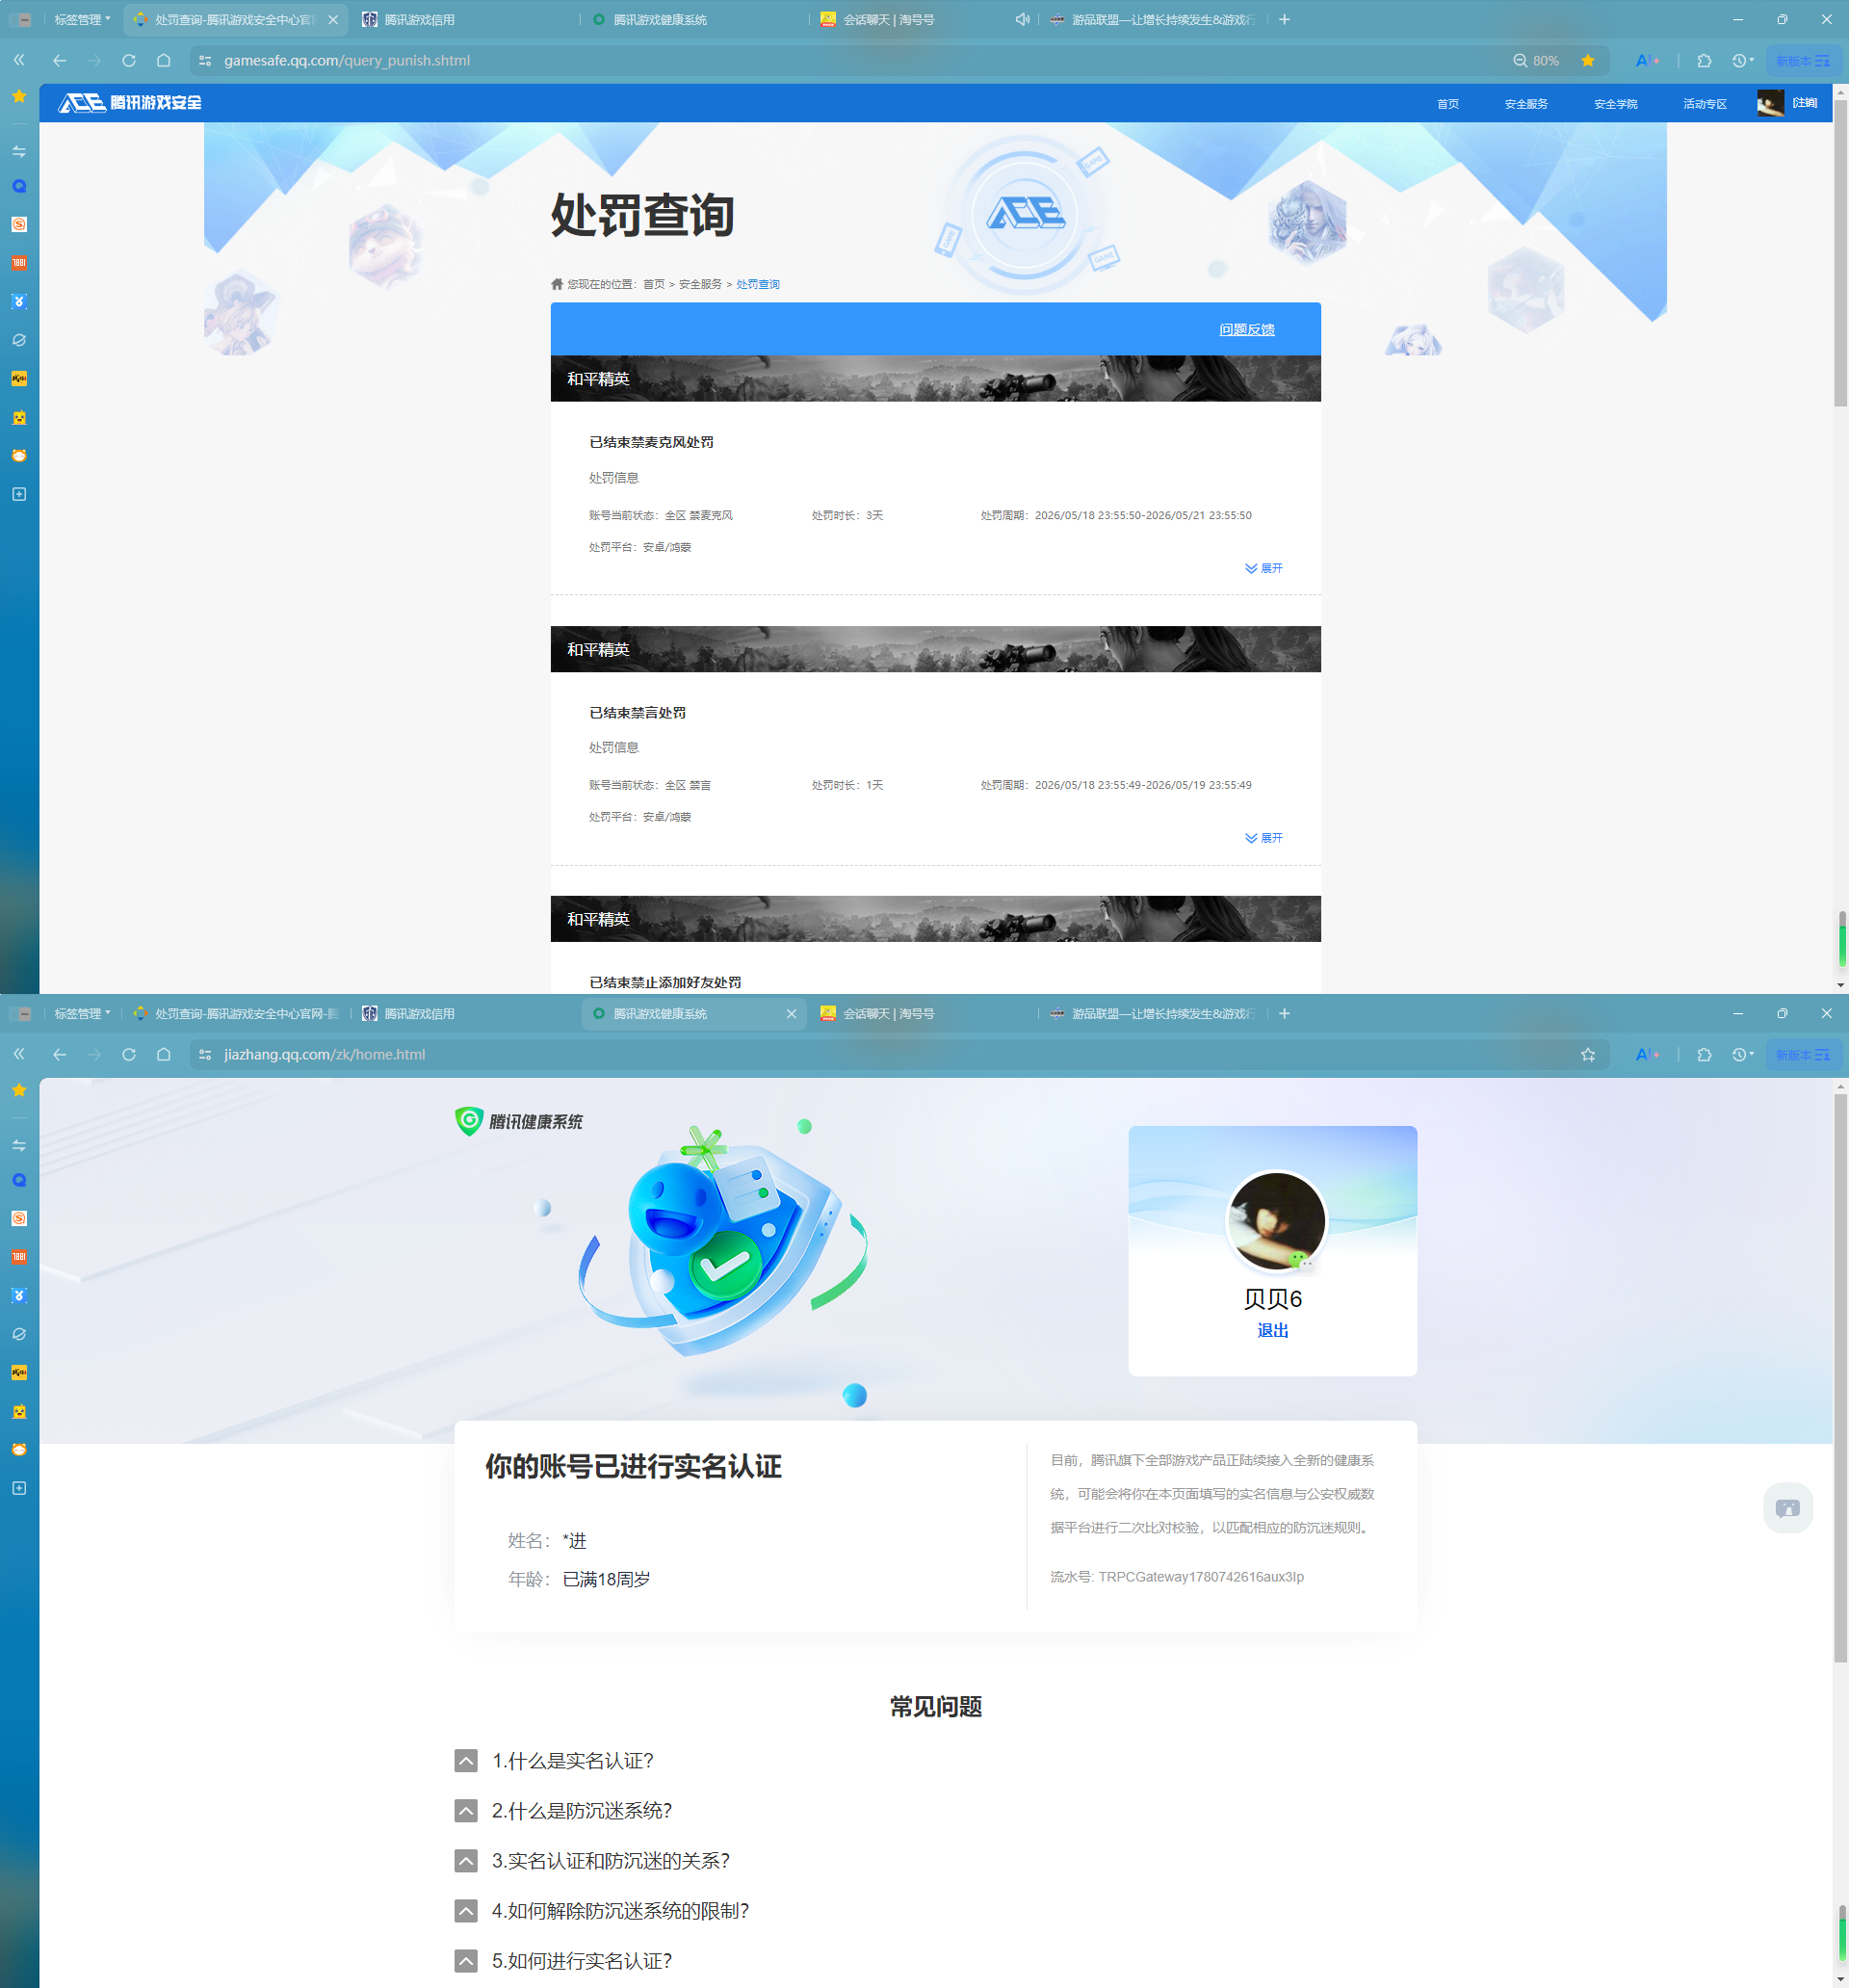Open the 7881 icon in bottom window sidebar

pyautogui.click(x=19, y=1257)
